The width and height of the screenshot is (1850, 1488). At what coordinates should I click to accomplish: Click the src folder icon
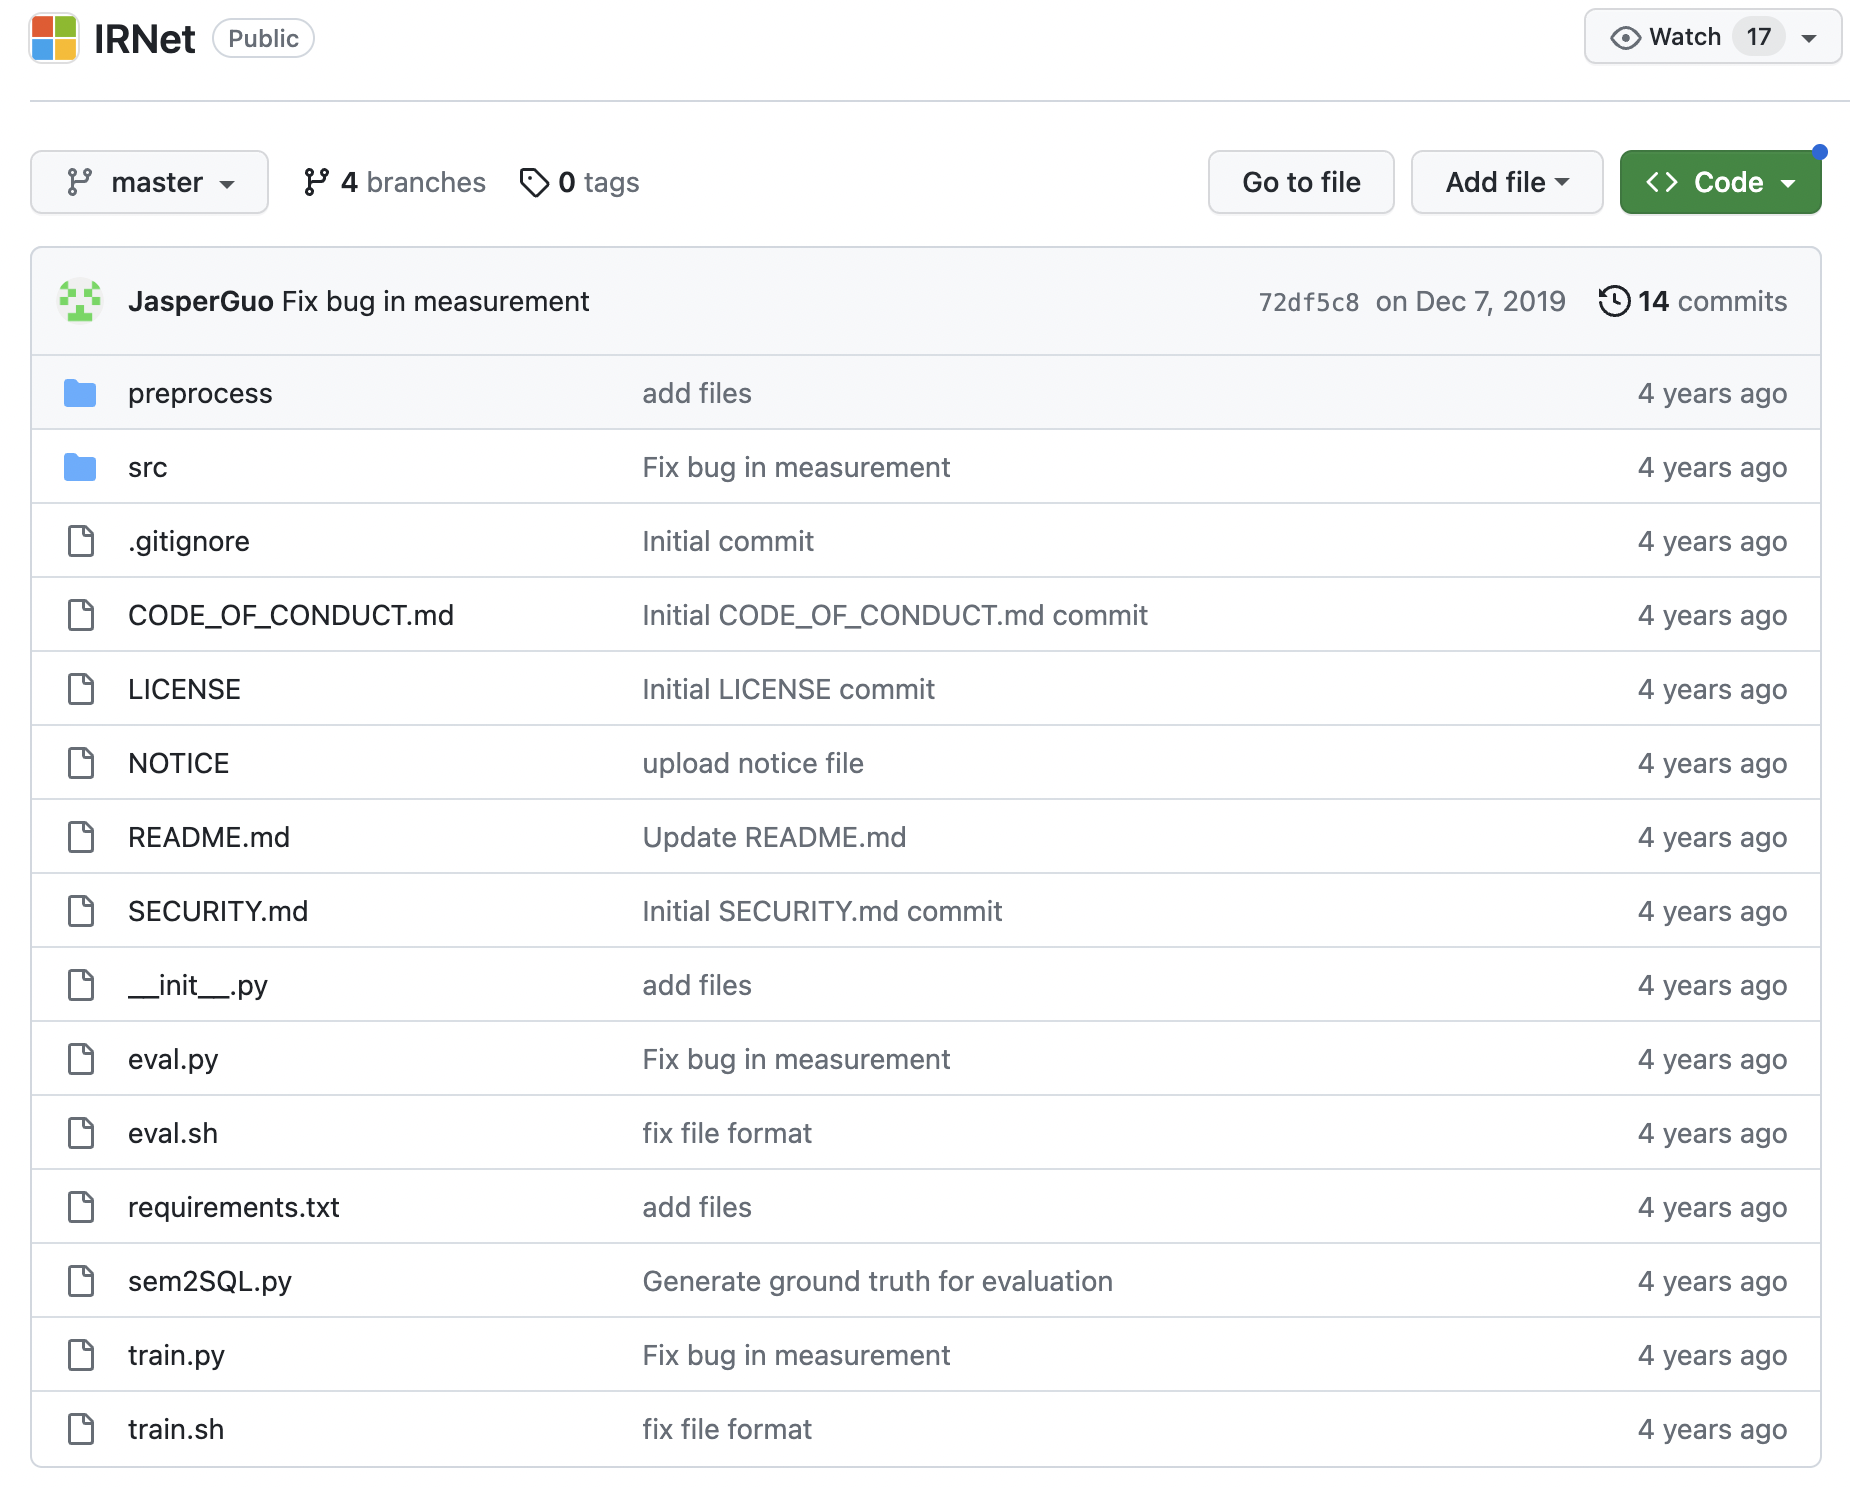pos(80,467)
